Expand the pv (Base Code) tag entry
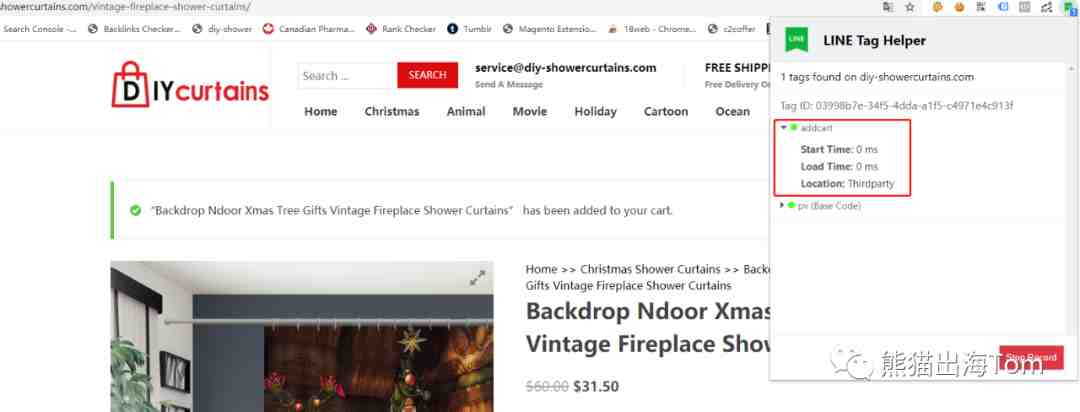Image resolution: width=1080 pixels, height=412 pixels. (782, 205)
